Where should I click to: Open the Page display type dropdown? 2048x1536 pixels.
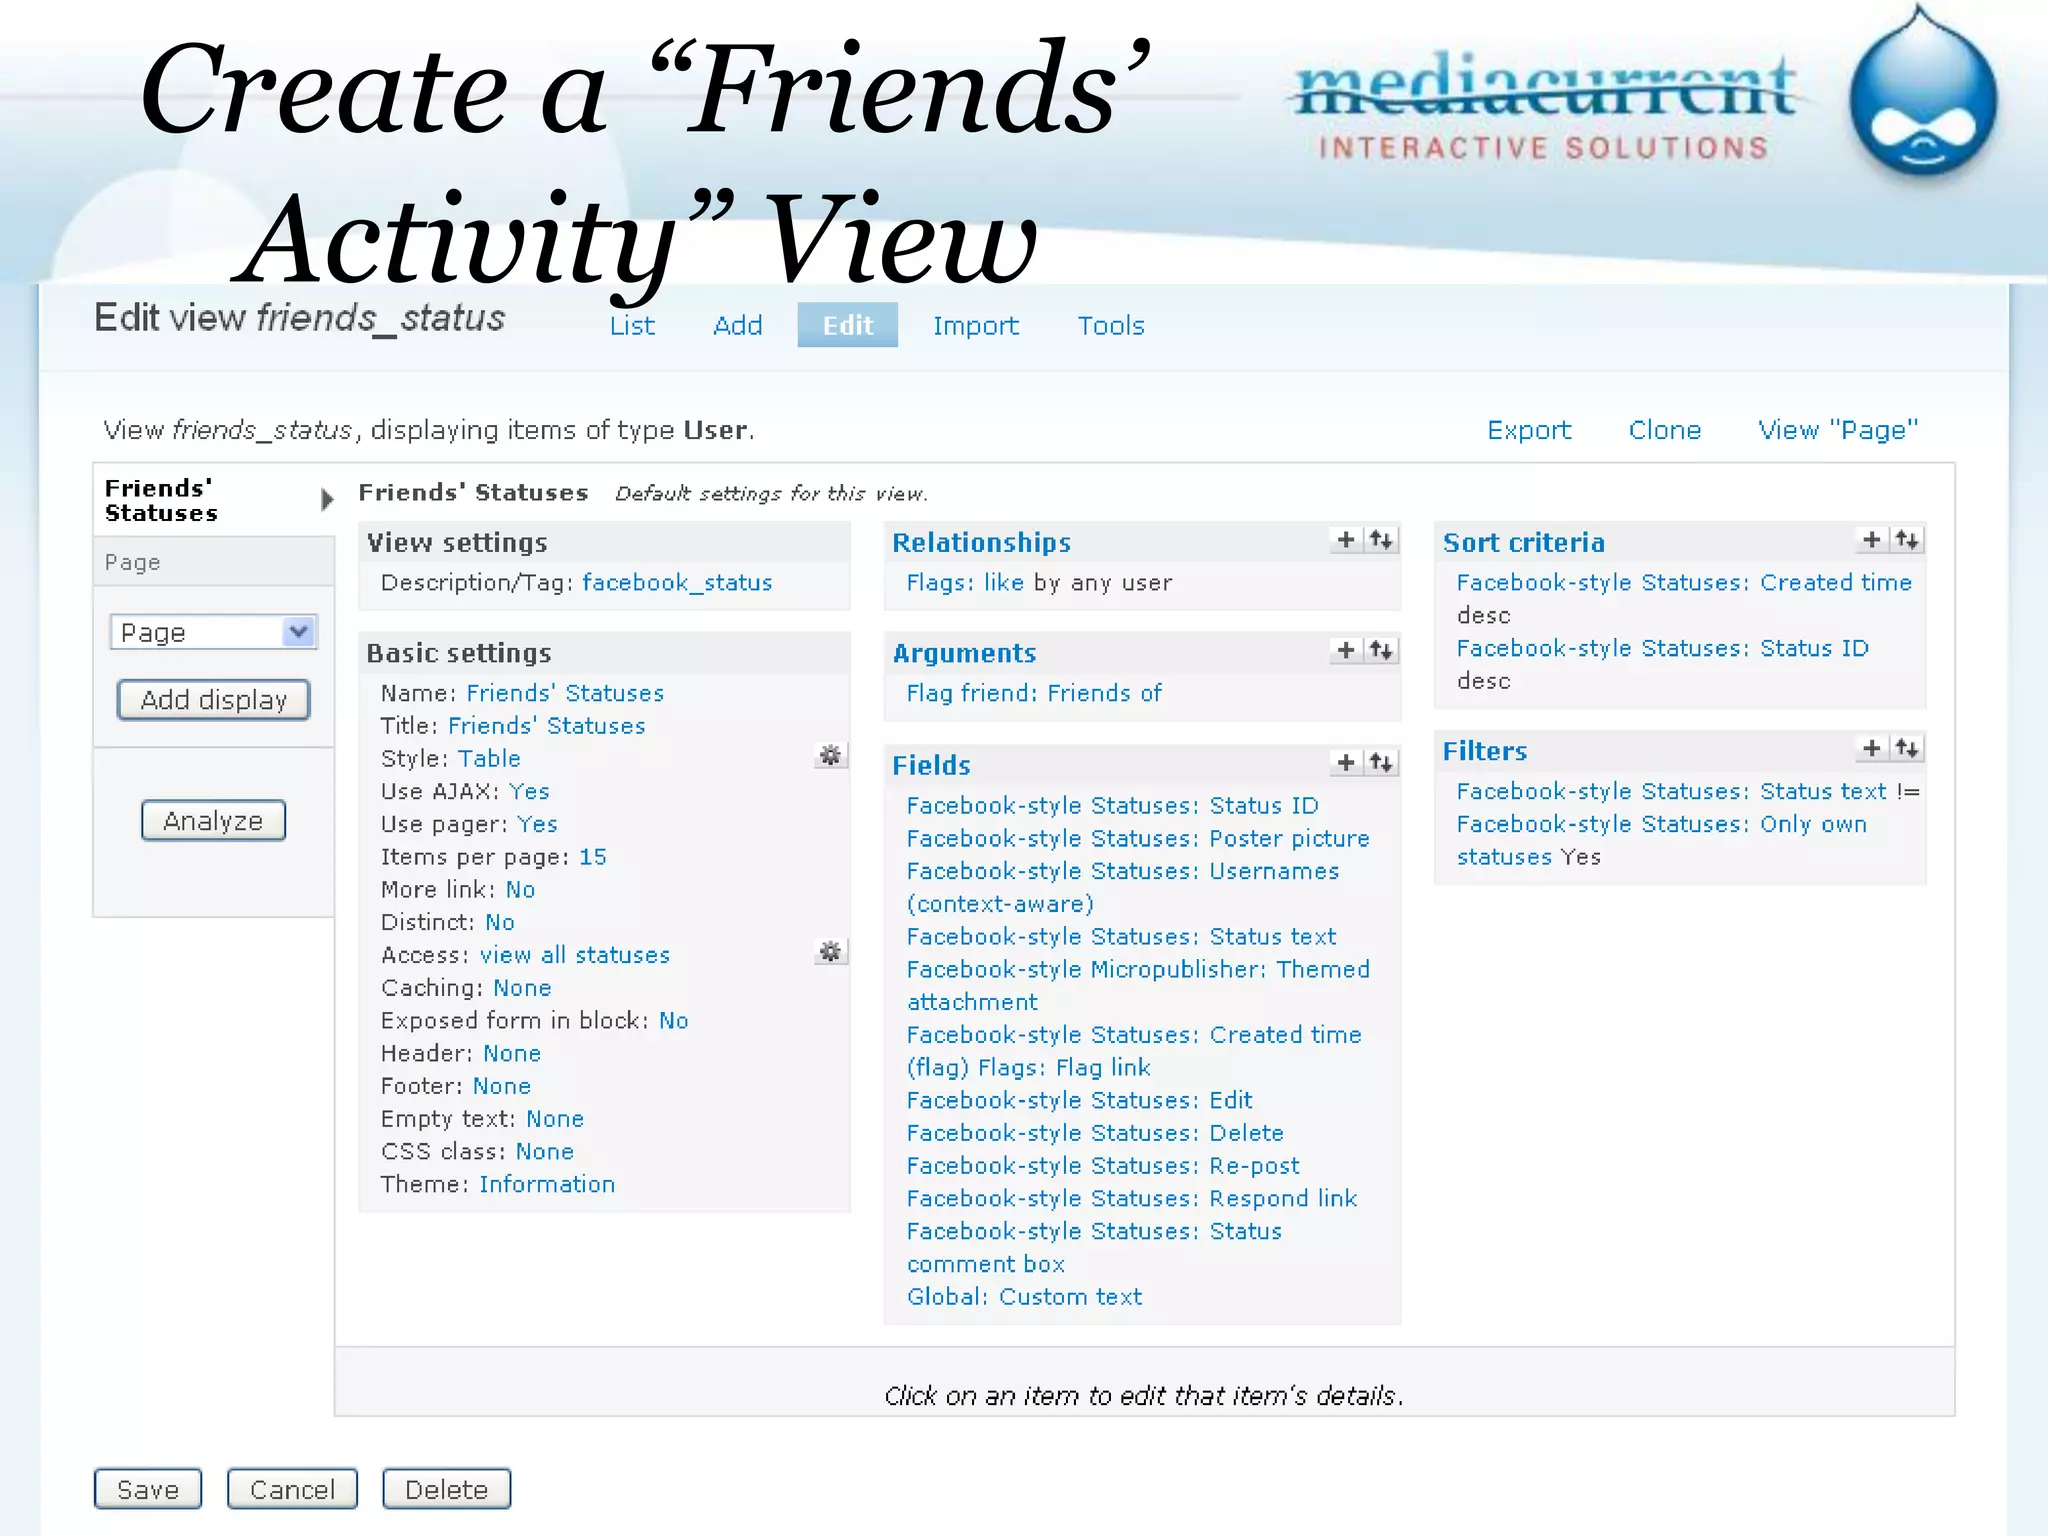point(213,632)
